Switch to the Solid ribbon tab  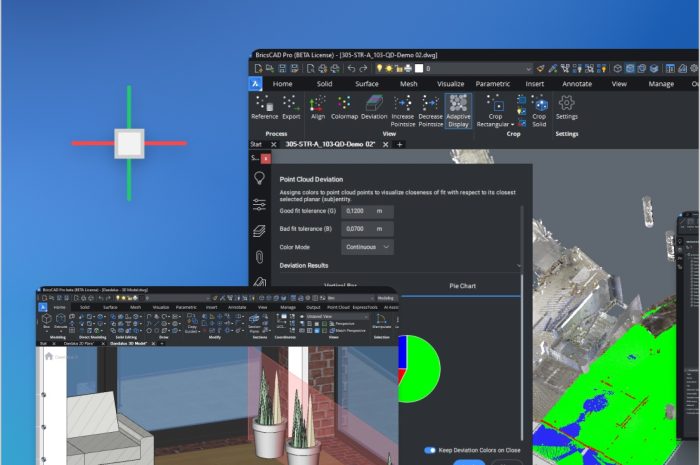point(324,84)
